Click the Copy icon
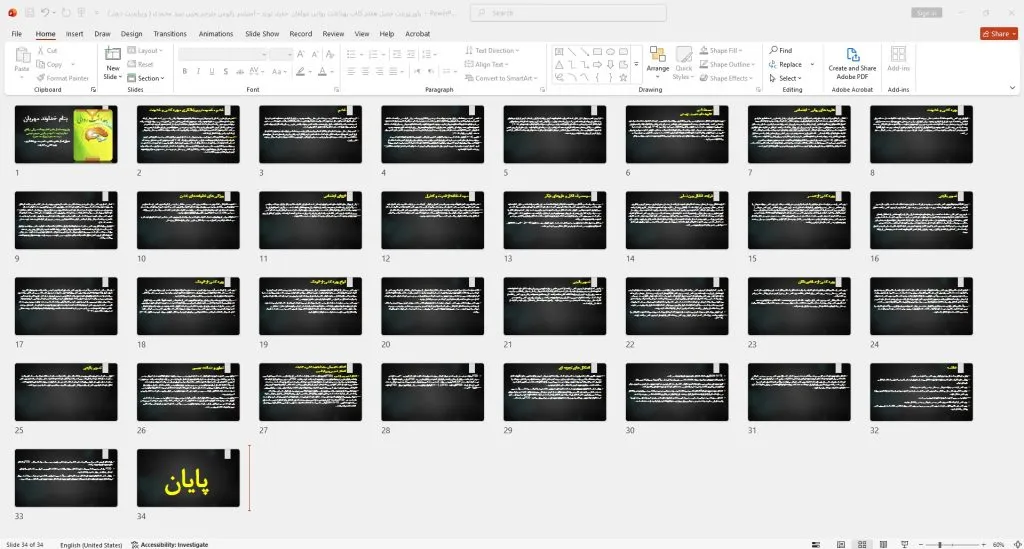This screenshot has height=549, width=1024. pyautogui.click(x=40, y=65)
